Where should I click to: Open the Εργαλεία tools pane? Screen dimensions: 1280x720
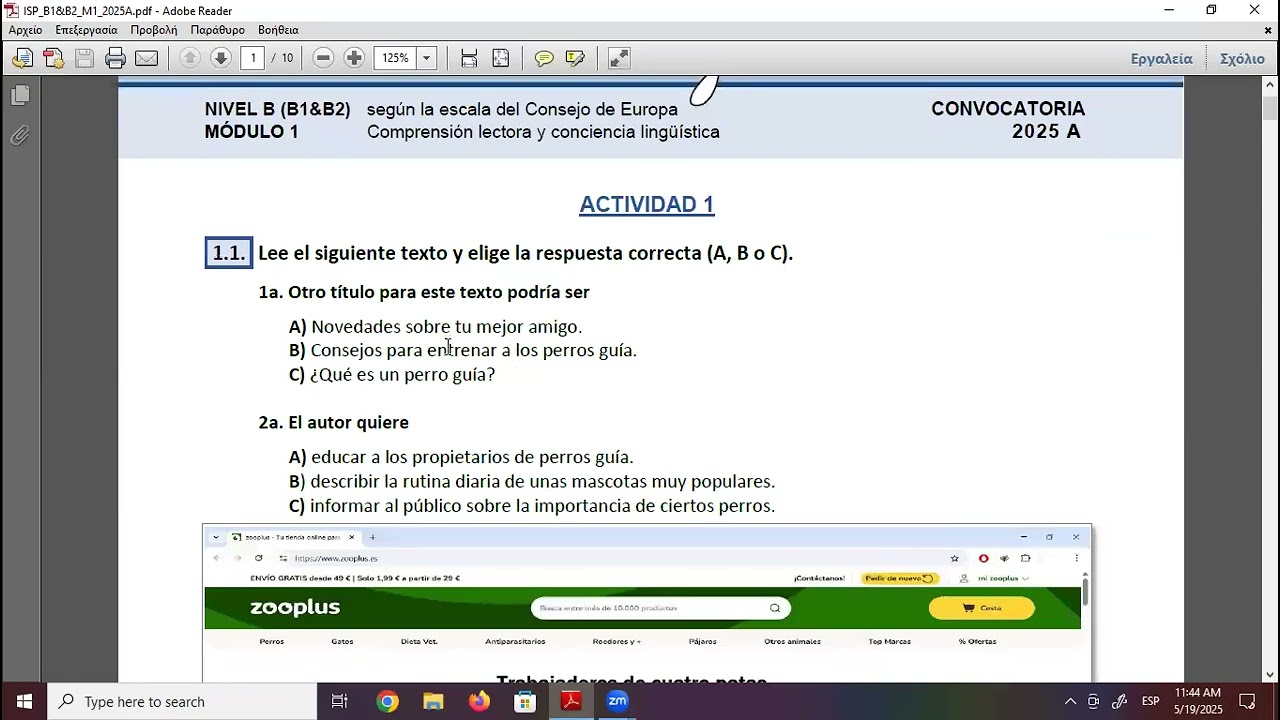click(x=1161, y=58)
